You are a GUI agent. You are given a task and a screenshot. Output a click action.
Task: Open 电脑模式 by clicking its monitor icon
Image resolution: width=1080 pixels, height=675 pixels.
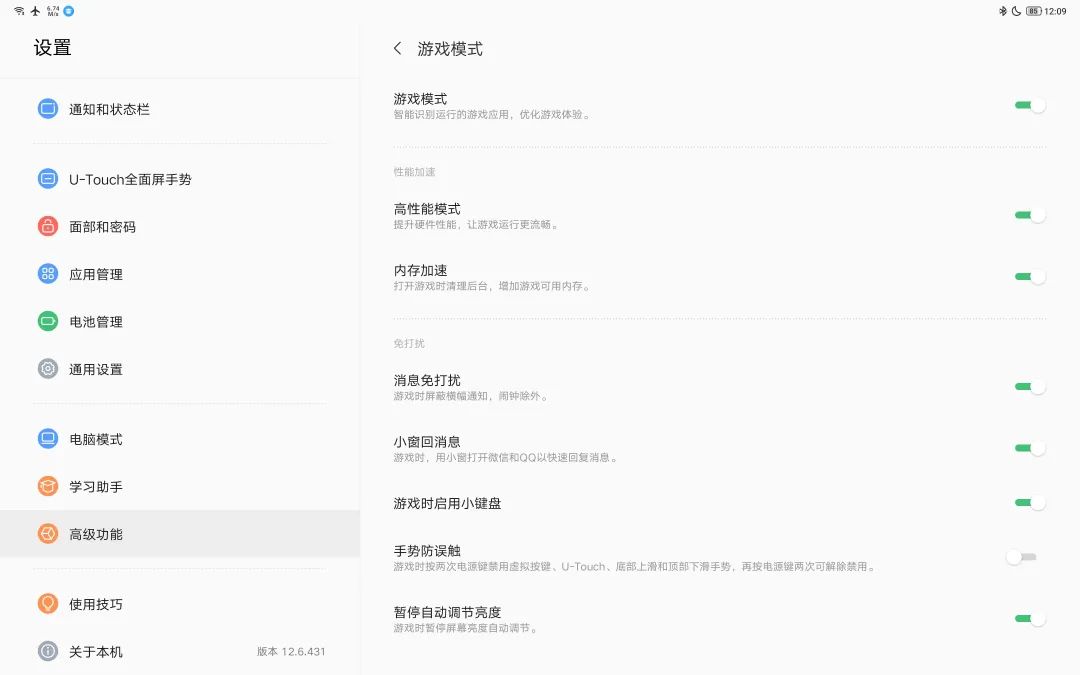47,438
